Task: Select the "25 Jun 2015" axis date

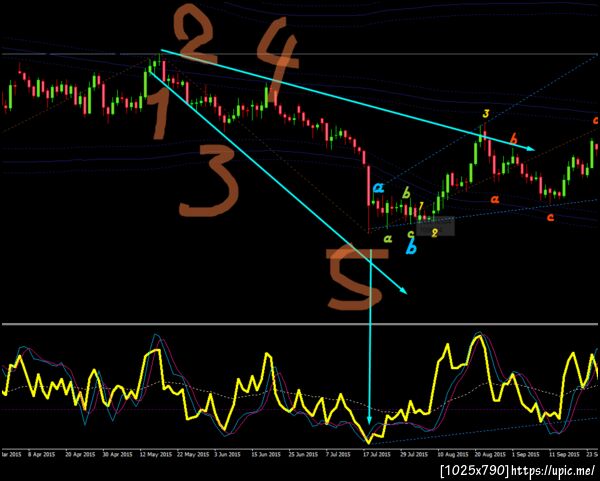Action: [303, 455]
